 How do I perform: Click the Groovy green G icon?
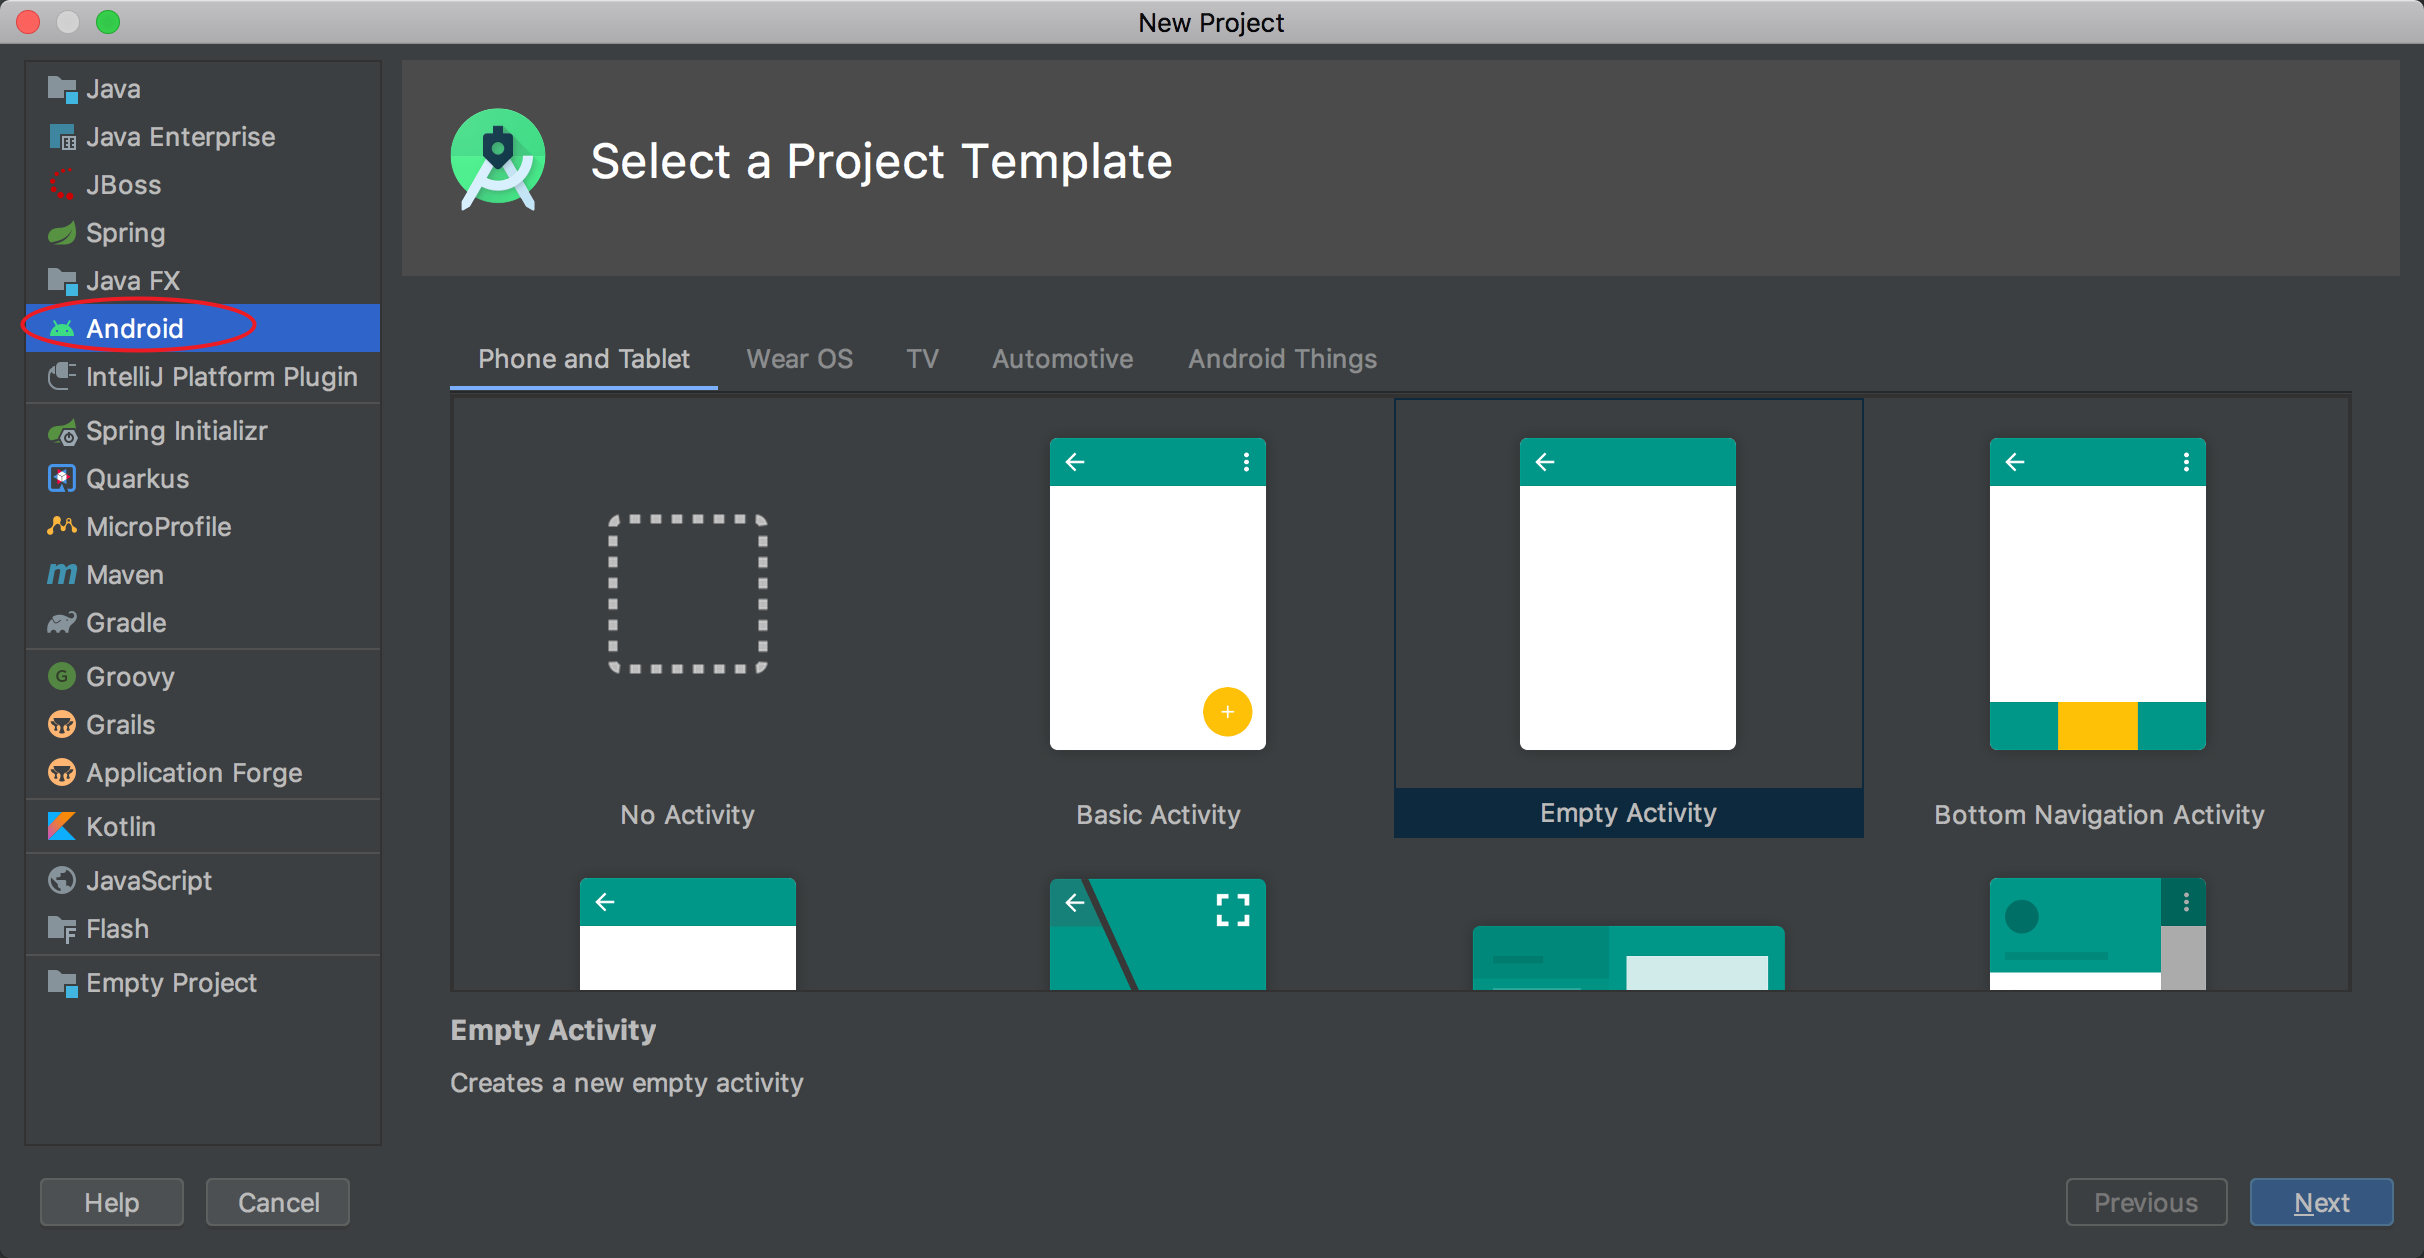pyautogui.click(x=62, y=677)
